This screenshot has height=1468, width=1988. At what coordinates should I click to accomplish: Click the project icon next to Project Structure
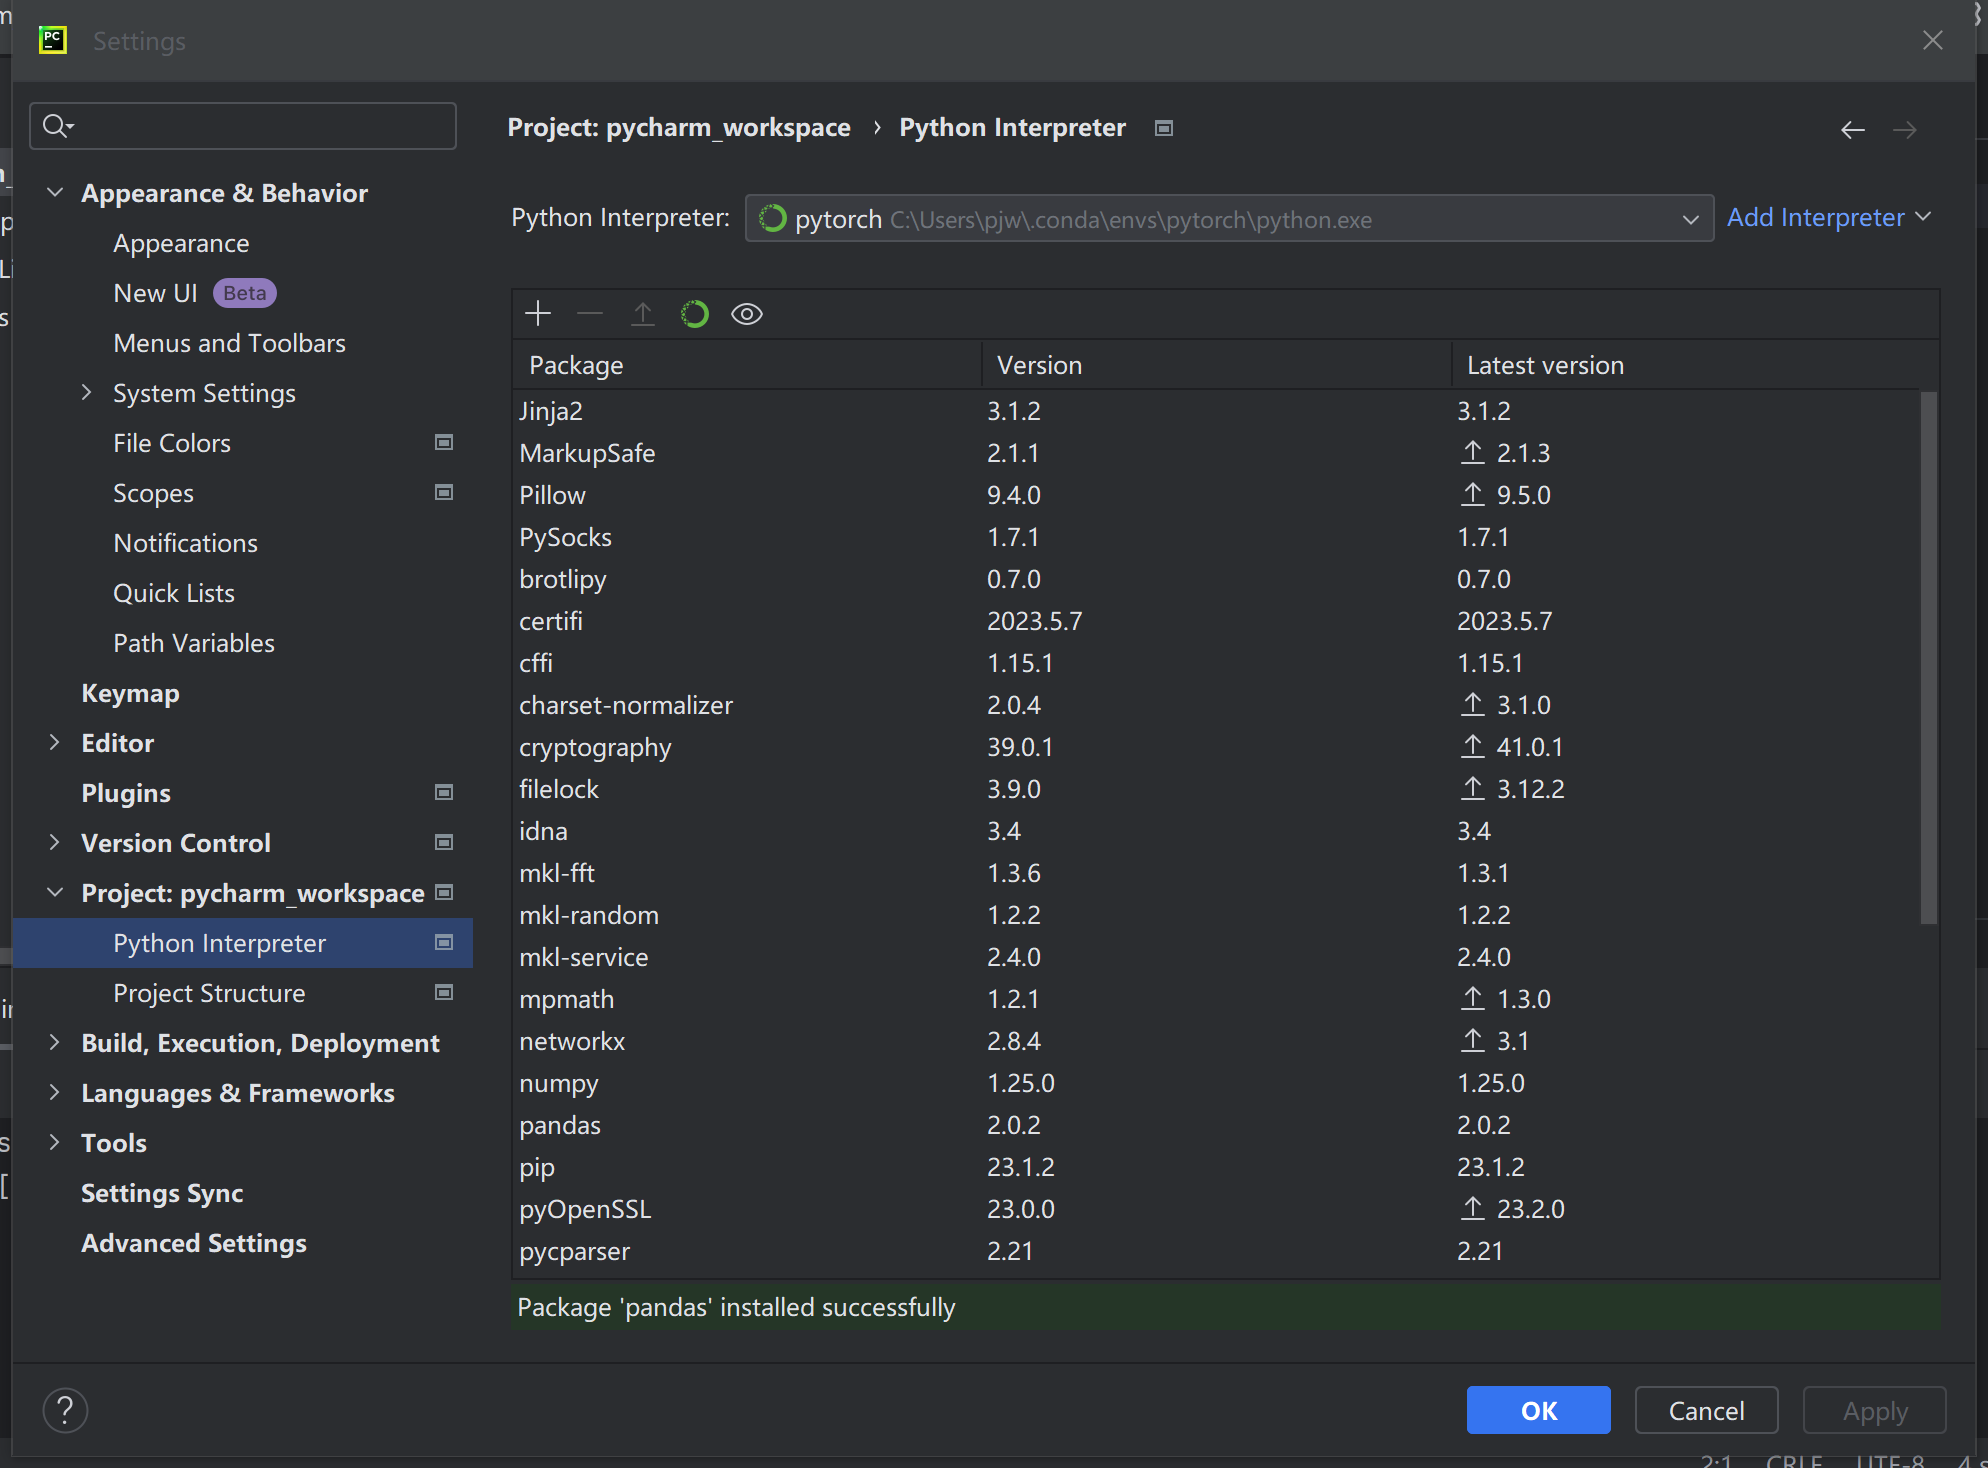(x=444, y=992)
